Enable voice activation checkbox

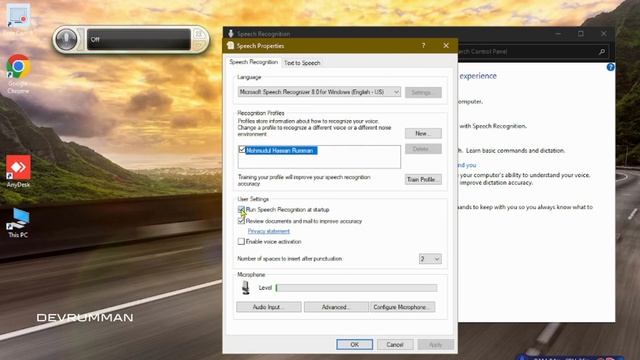[241, 242]
